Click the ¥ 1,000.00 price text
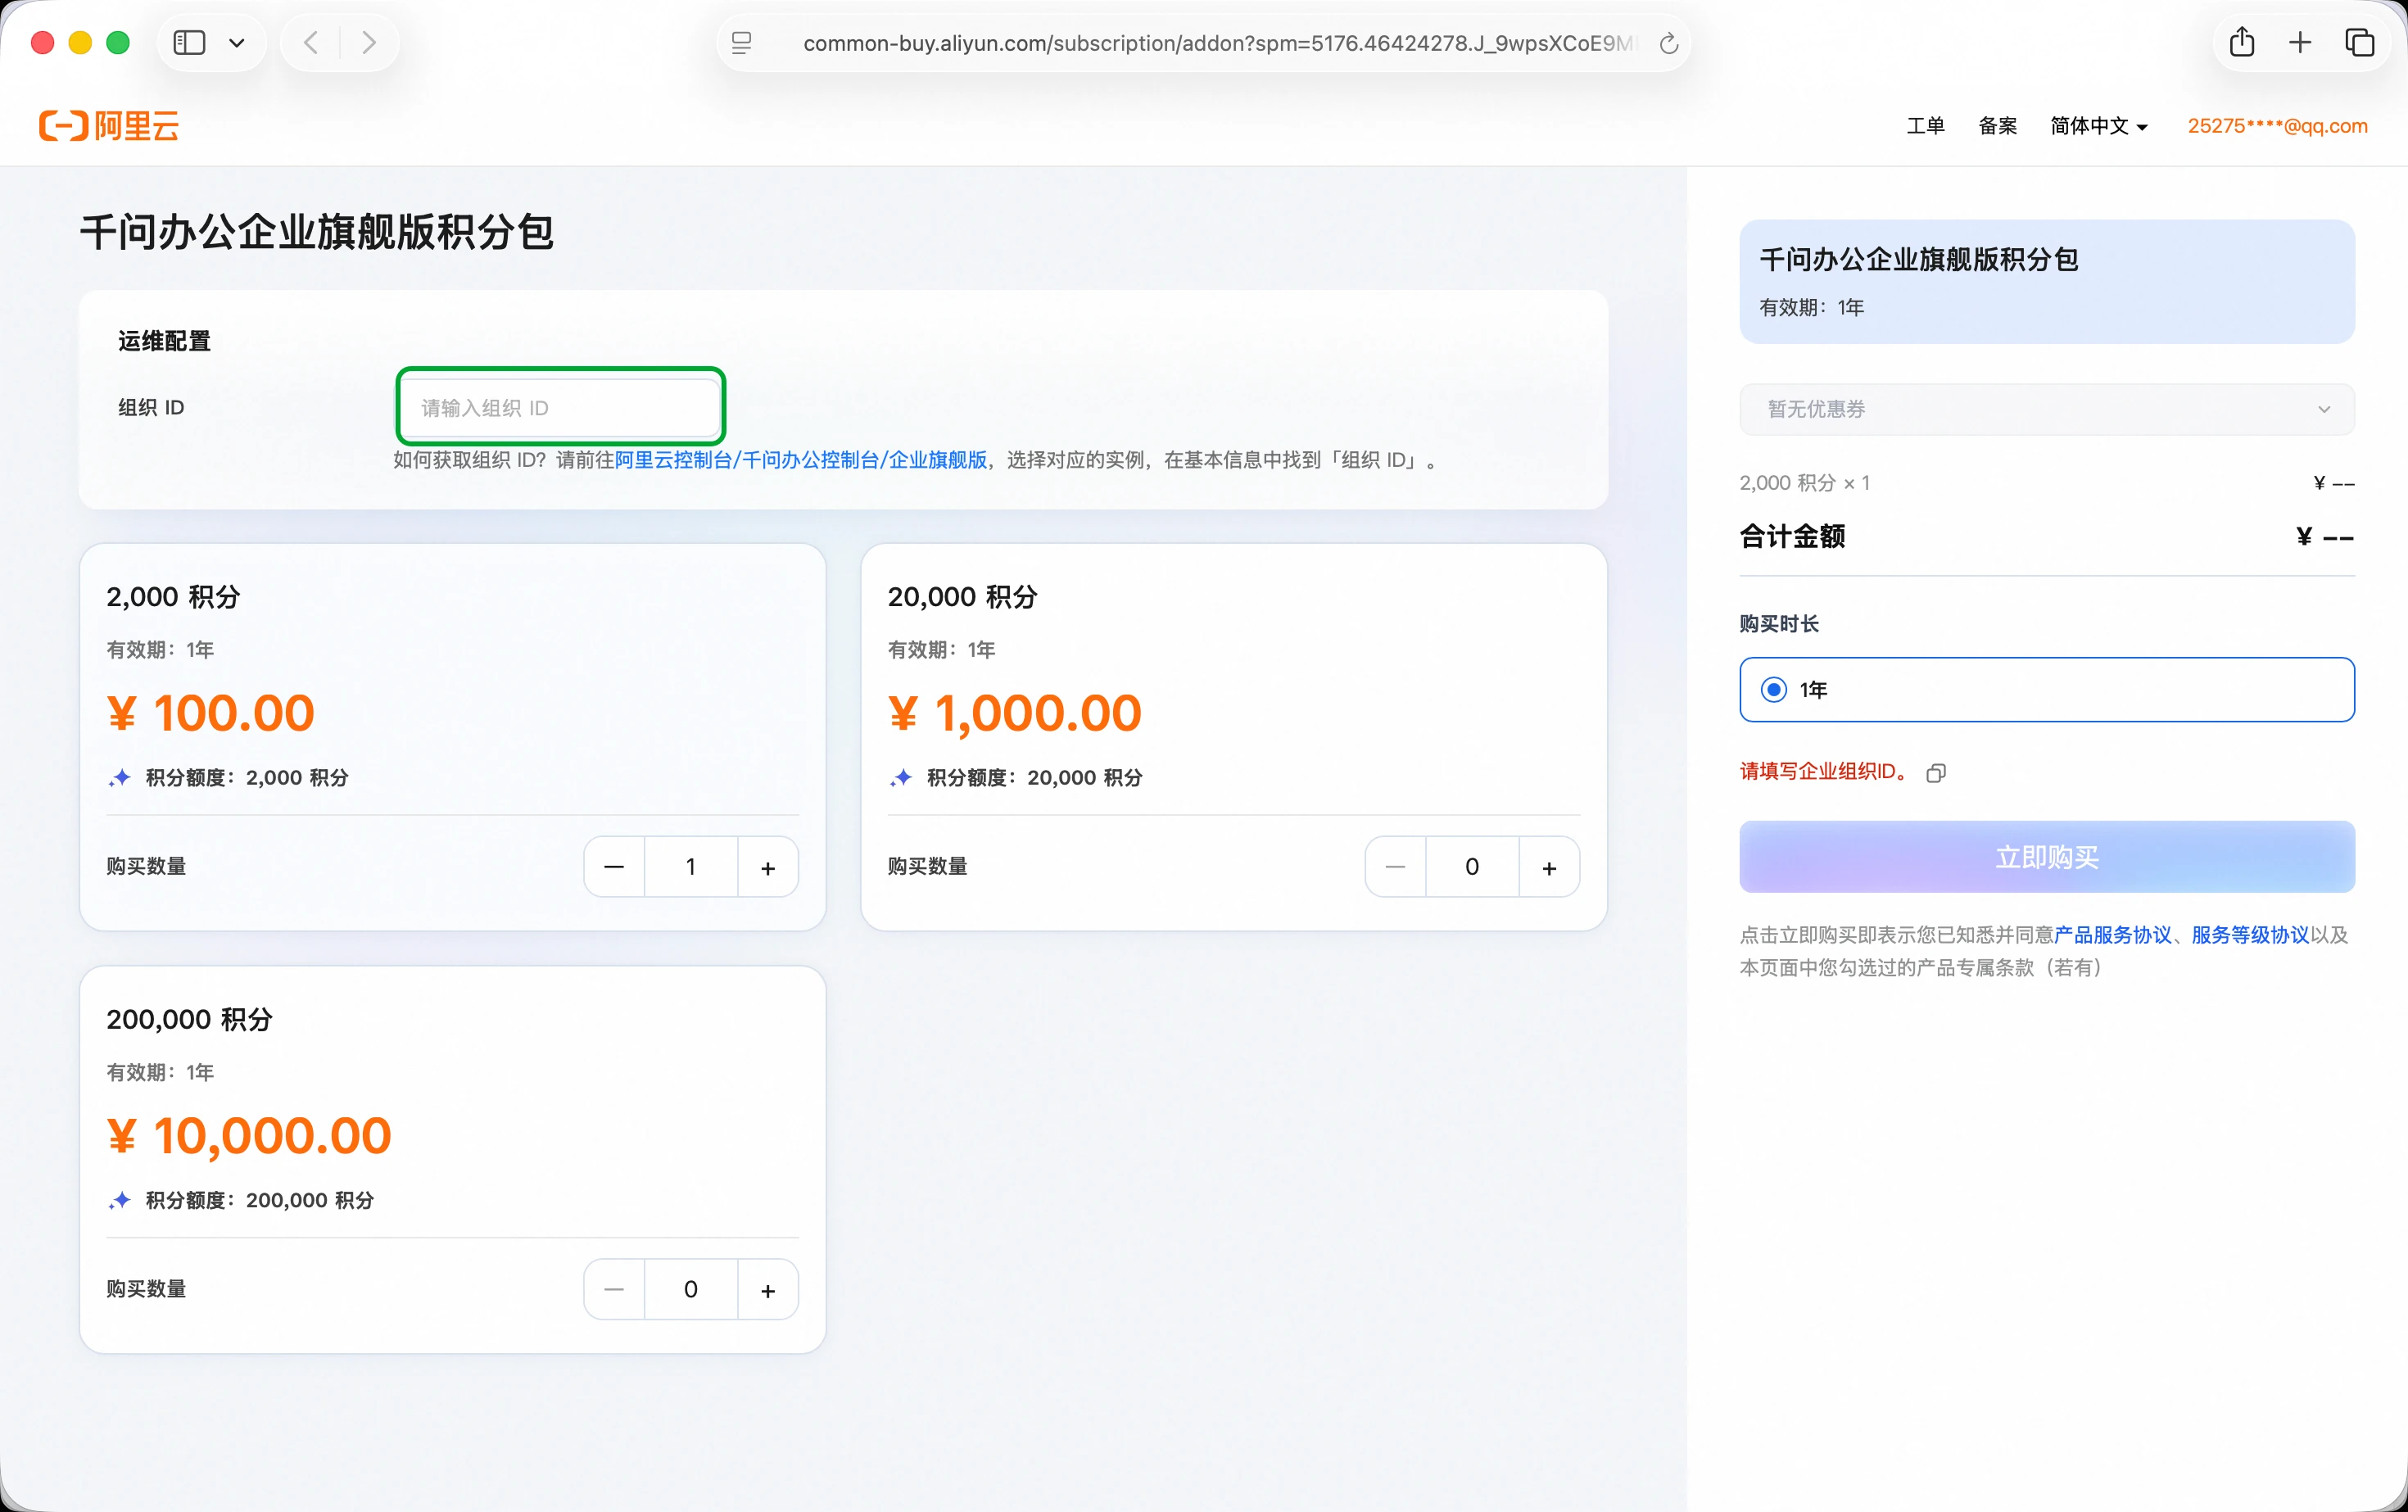 click(1015, 714)
